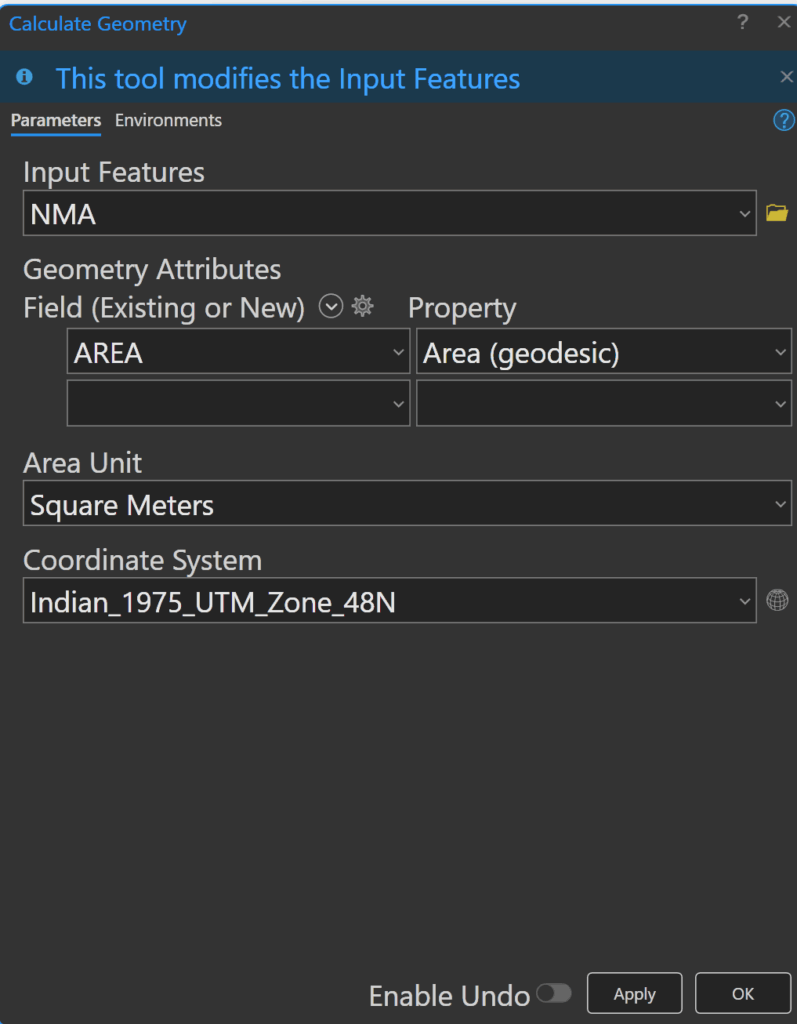Expand the Square Meters area unit dropdown
Screen dimensions: 797x1024
coord(779,505)
